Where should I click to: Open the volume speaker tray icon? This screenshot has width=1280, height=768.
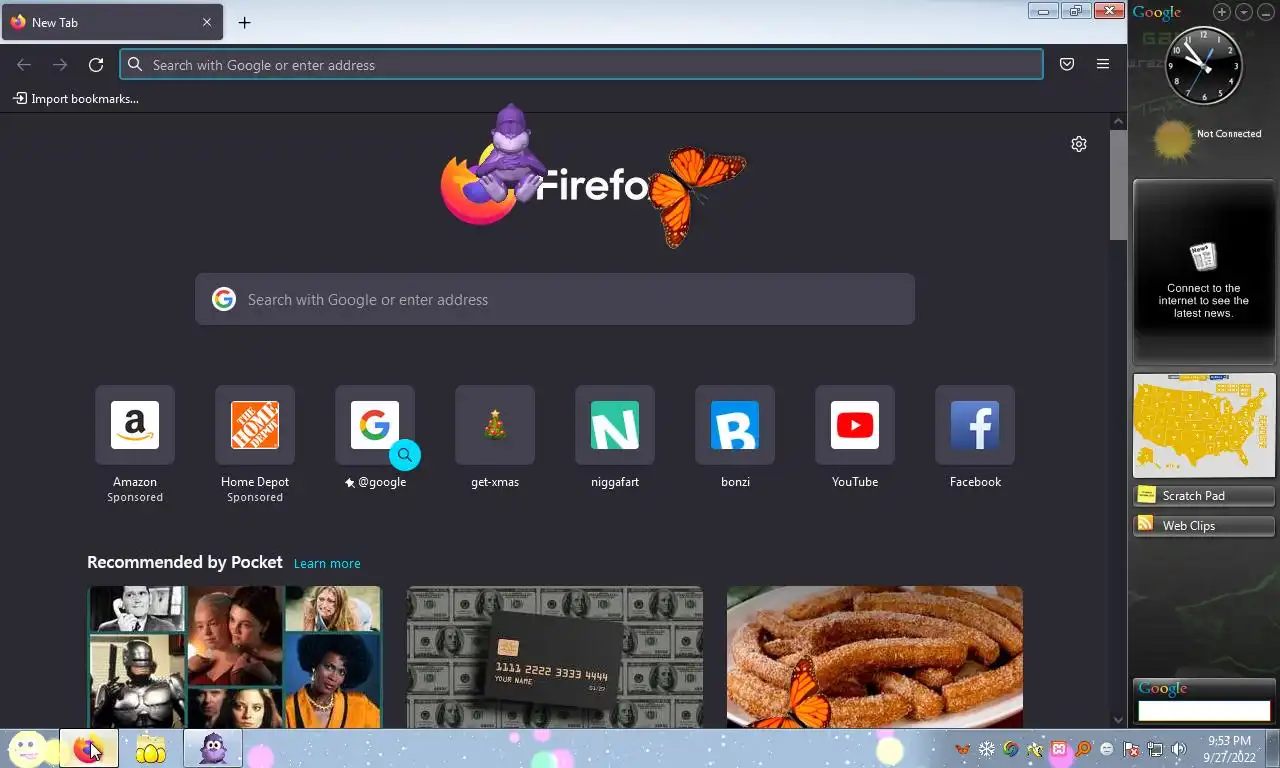[x=1179, y=748]
